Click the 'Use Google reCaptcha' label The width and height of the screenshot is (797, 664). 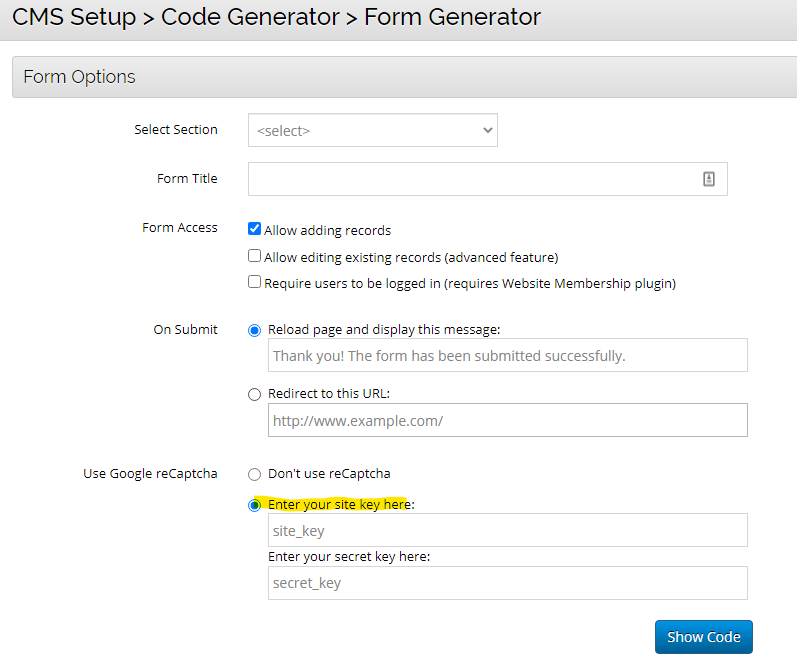150,474
